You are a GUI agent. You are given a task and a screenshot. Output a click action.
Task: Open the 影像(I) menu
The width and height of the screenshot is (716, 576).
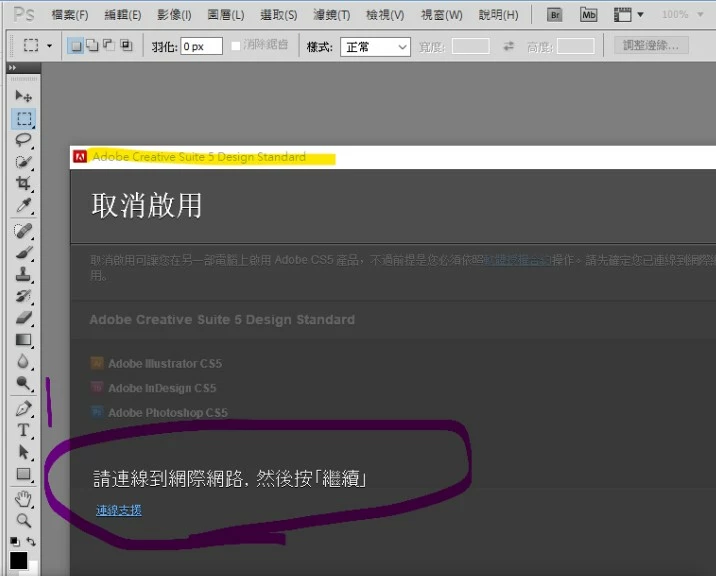tap(174, 15)
